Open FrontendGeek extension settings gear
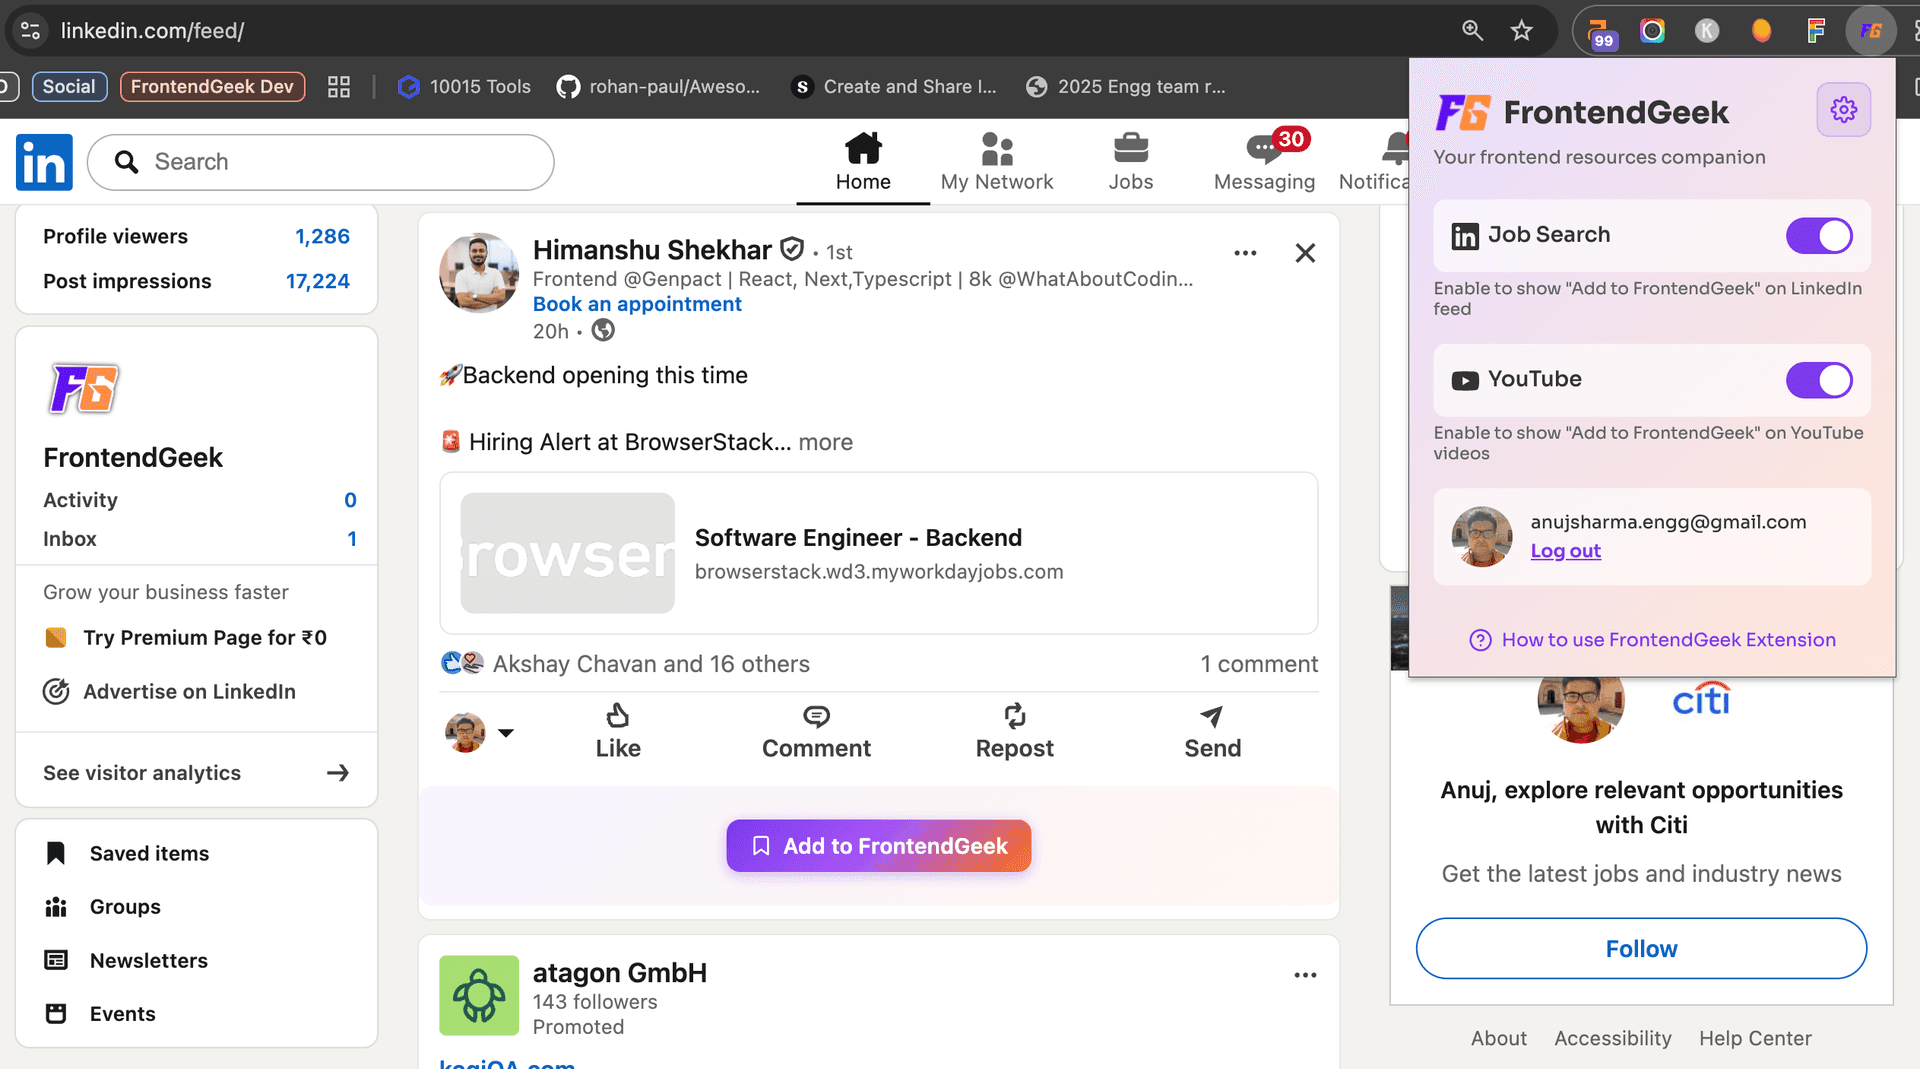 [x=1843, y=110]
